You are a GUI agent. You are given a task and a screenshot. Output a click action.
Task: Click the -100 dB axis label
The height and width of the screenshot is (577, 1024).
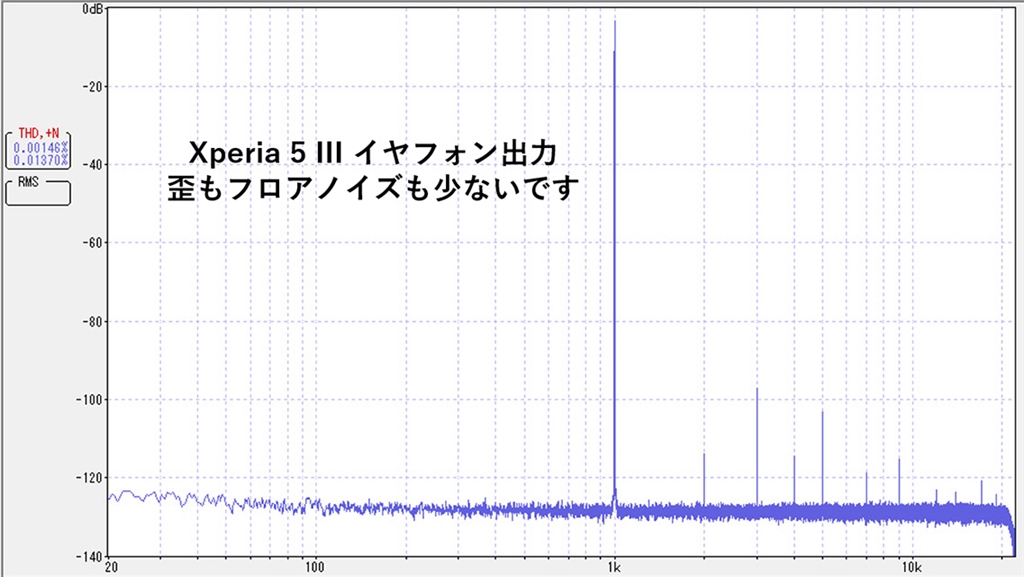[x=89, y=399]
